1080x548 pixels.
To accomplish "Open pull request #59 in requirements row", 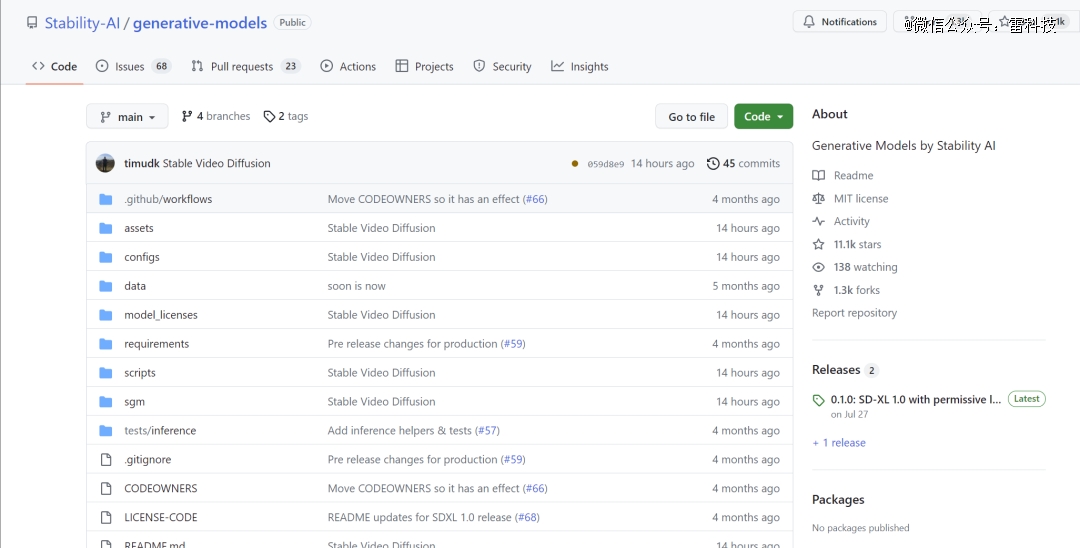I will tap(513, 344).
